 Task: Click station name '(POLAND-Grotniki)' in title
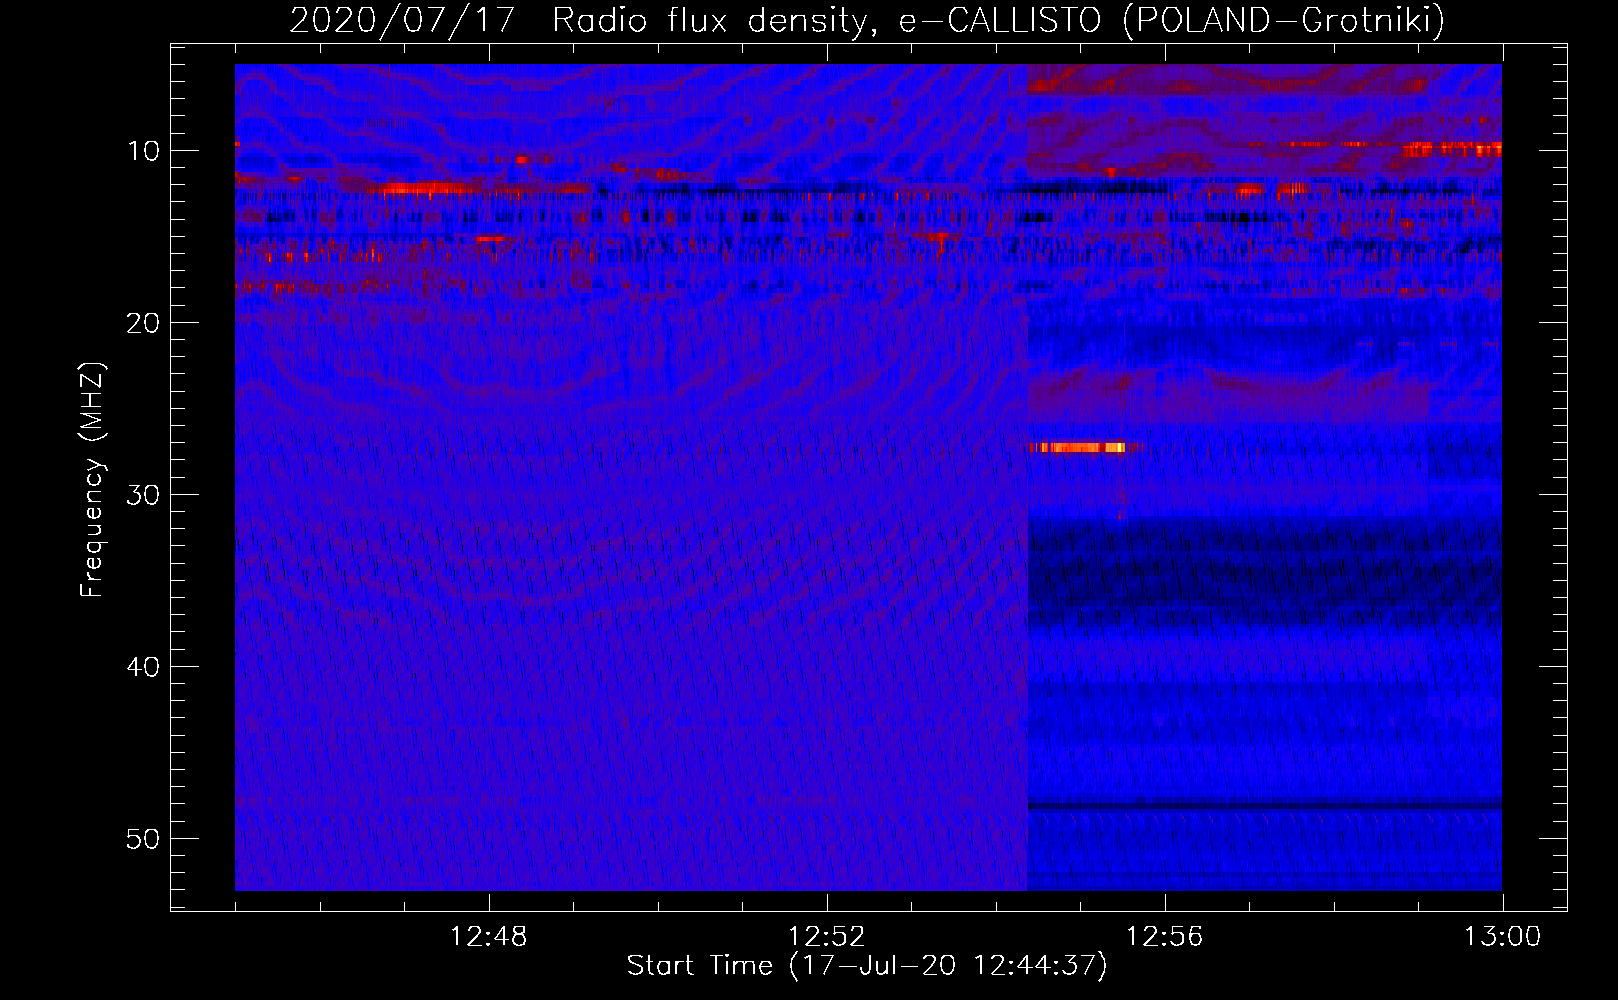pyautogui.click(x=1284, y=20)
